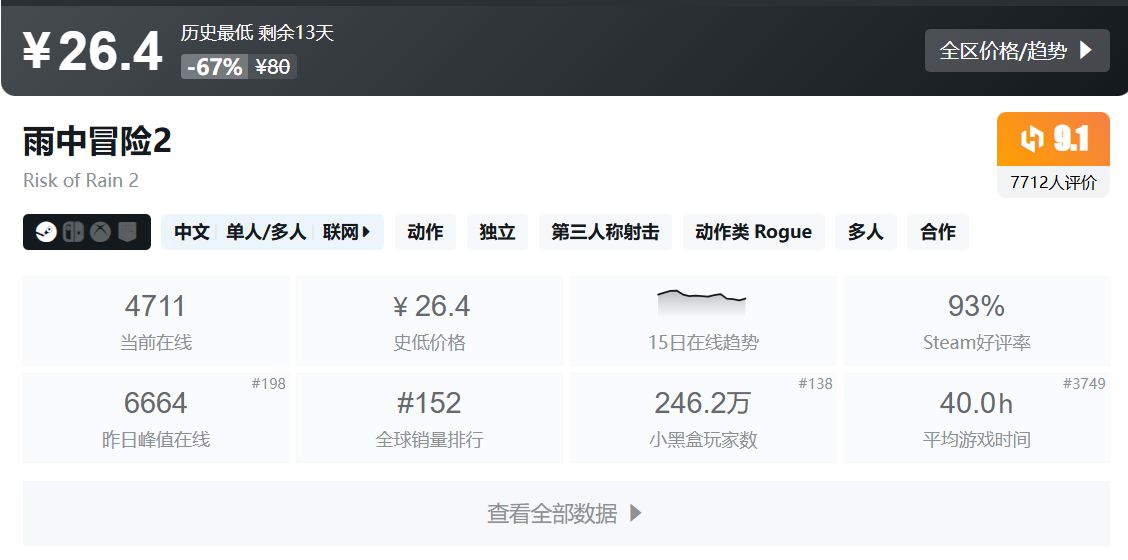The width and height of the screenshot is (1128, 560).
Task: Click the #152 全球销量排行 stat card
Action: pyautogui.click(x=429, y=417)
